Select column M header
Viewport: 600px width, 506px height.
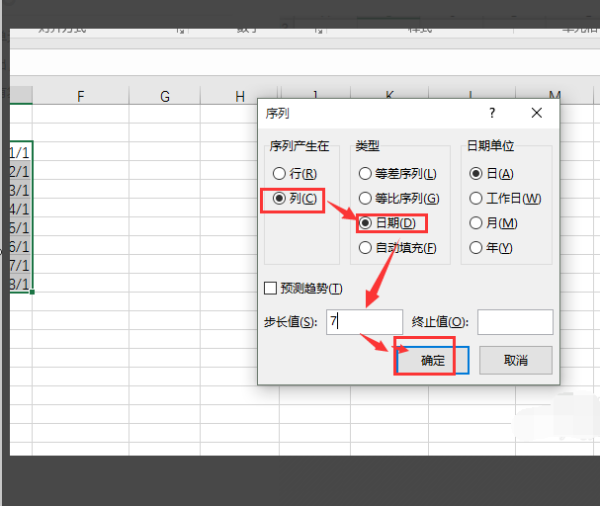pos(554,95)
